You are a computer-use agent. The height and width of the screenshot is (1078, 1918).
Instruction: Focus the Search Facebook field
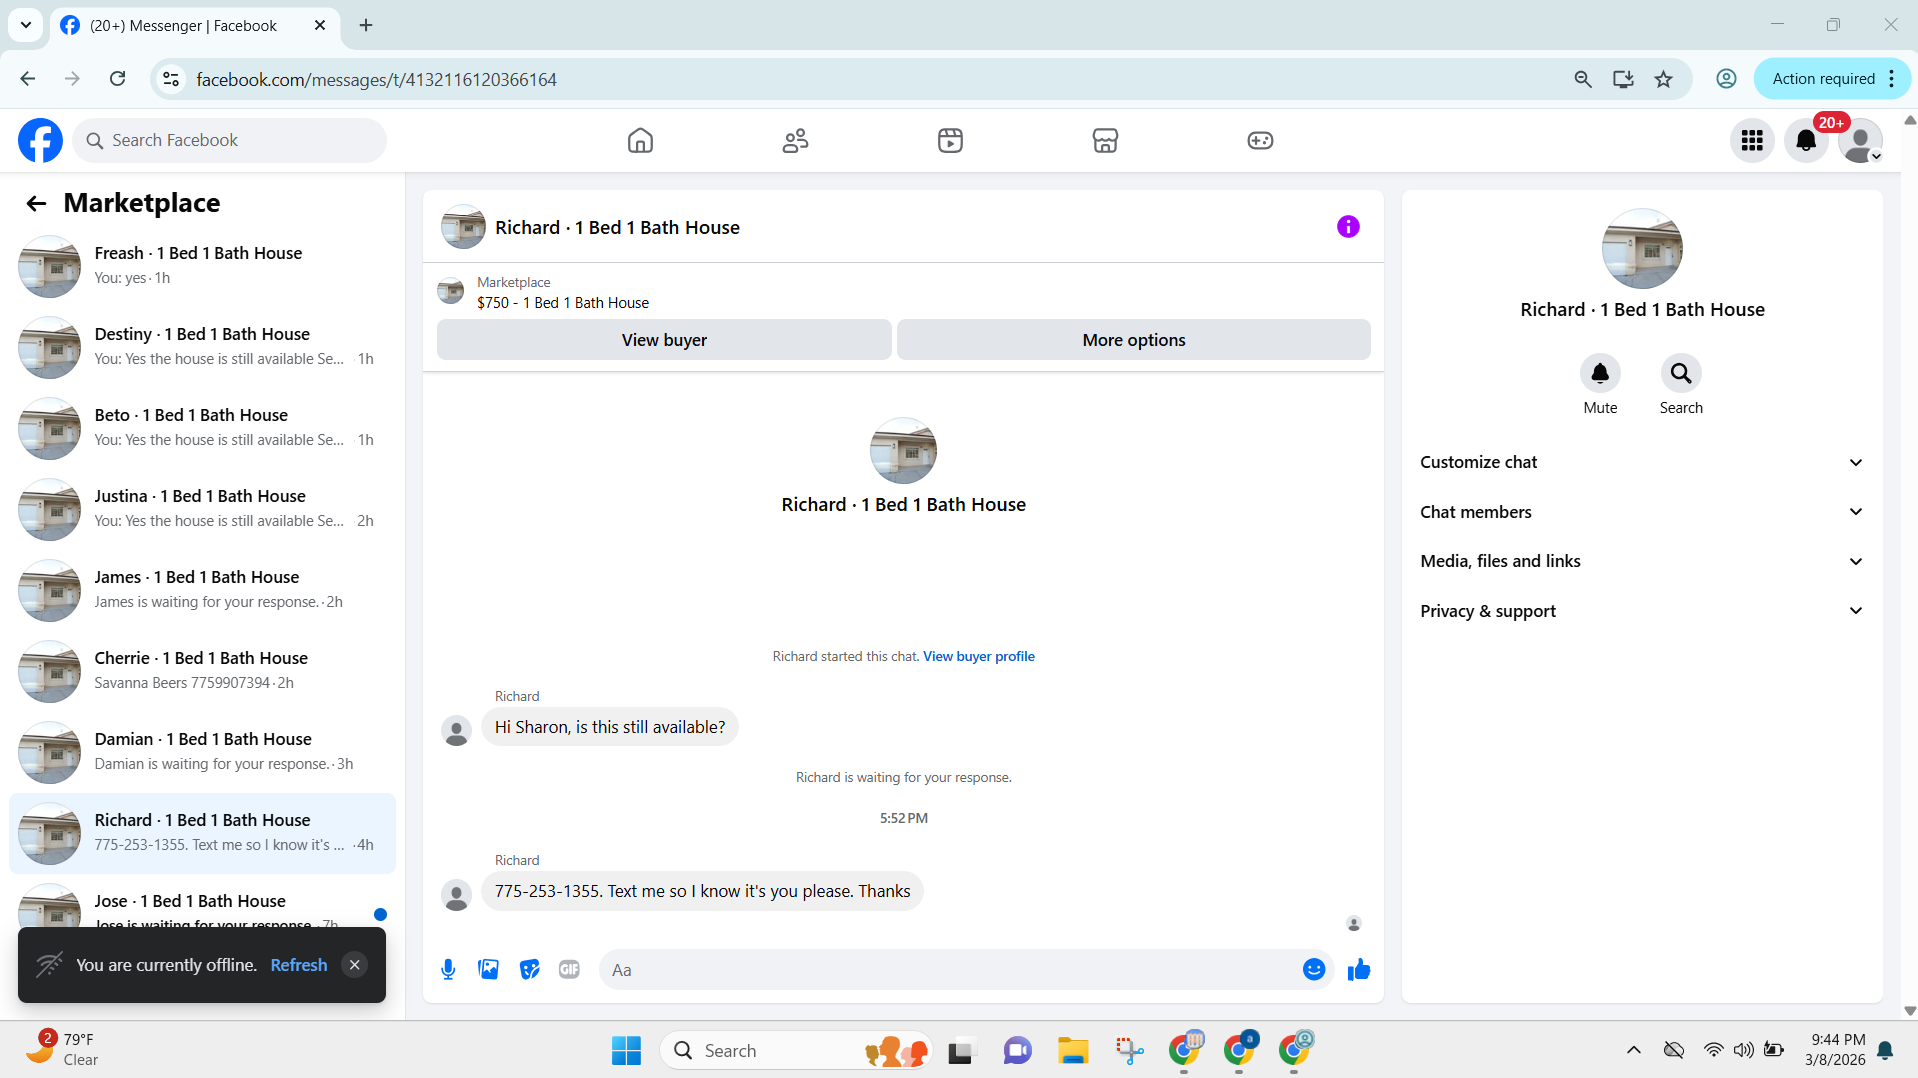[230, 141]
